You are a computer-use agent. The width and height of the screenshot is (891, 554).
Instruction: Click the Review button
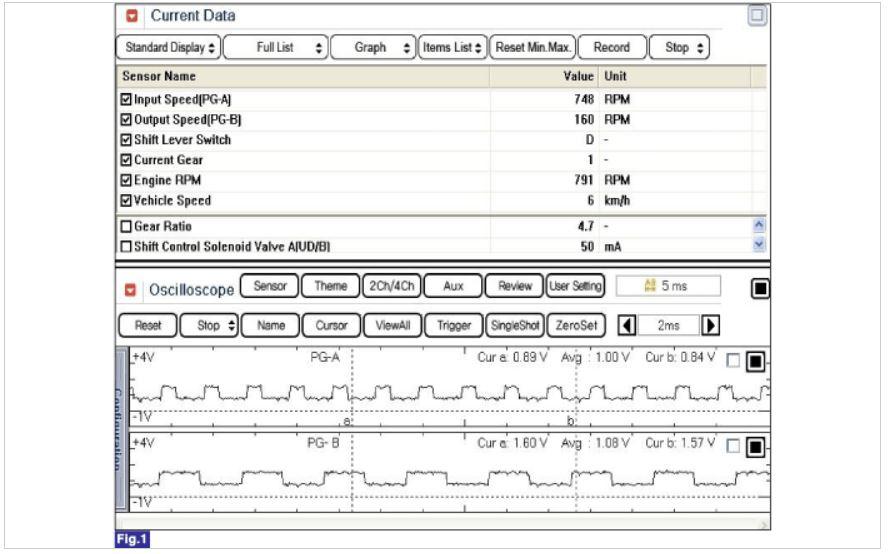[x=515, y=286]
